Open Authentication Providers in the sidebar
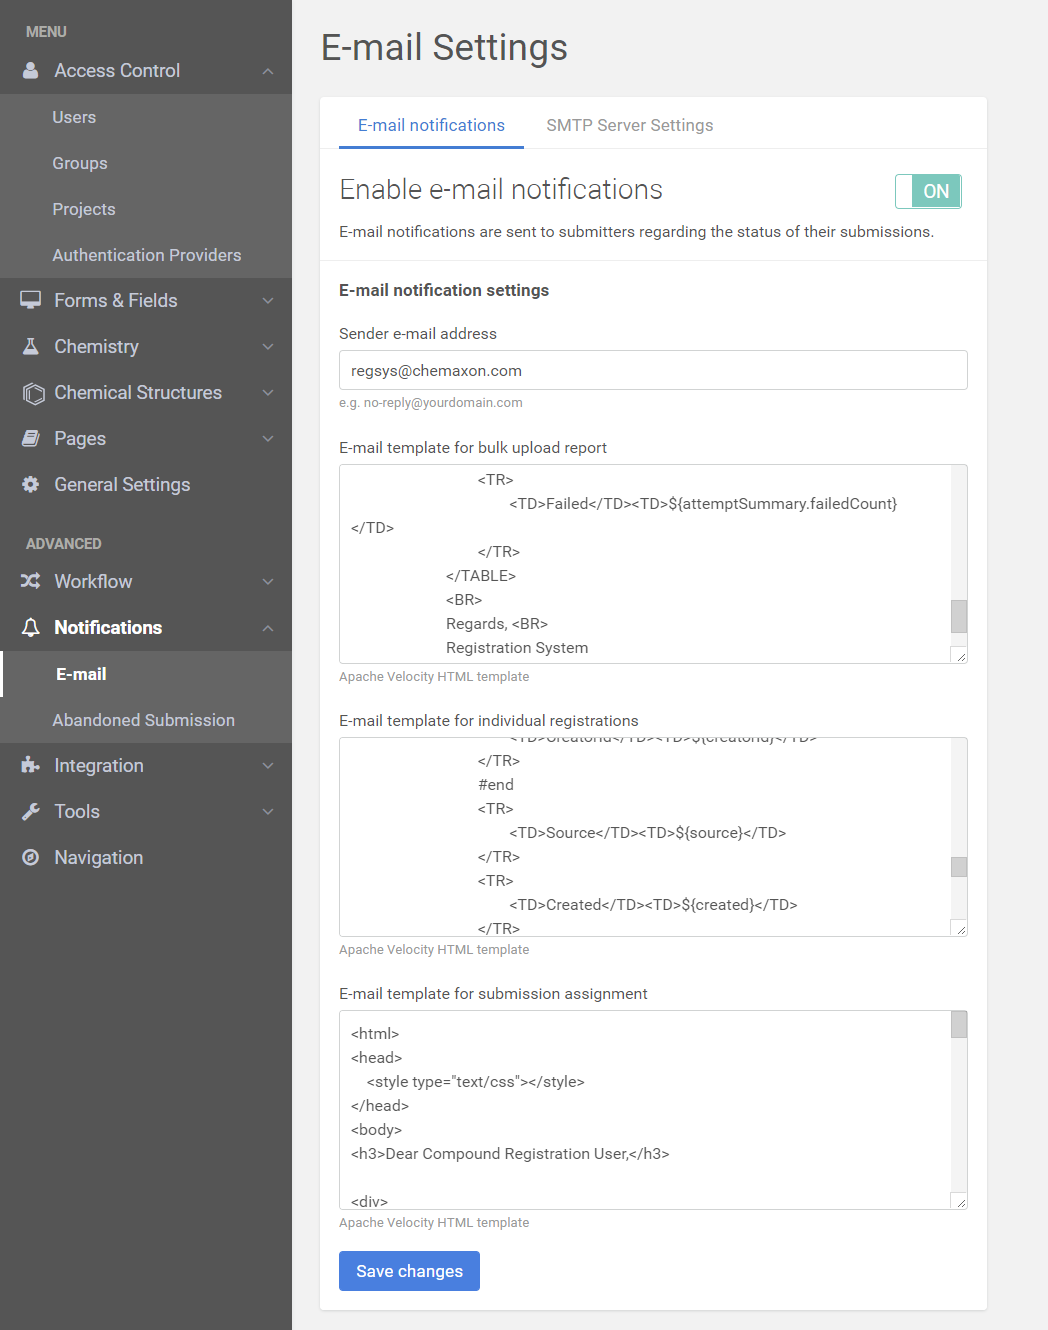 (x=146, y=255)
